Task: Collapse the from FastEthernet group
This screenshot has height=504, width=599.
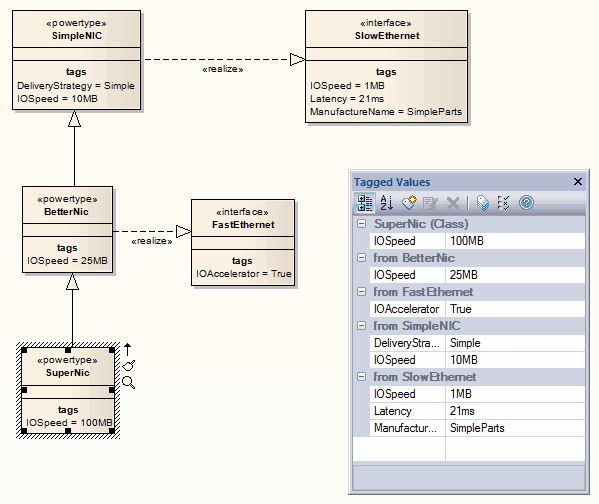Action: point(361,292)
